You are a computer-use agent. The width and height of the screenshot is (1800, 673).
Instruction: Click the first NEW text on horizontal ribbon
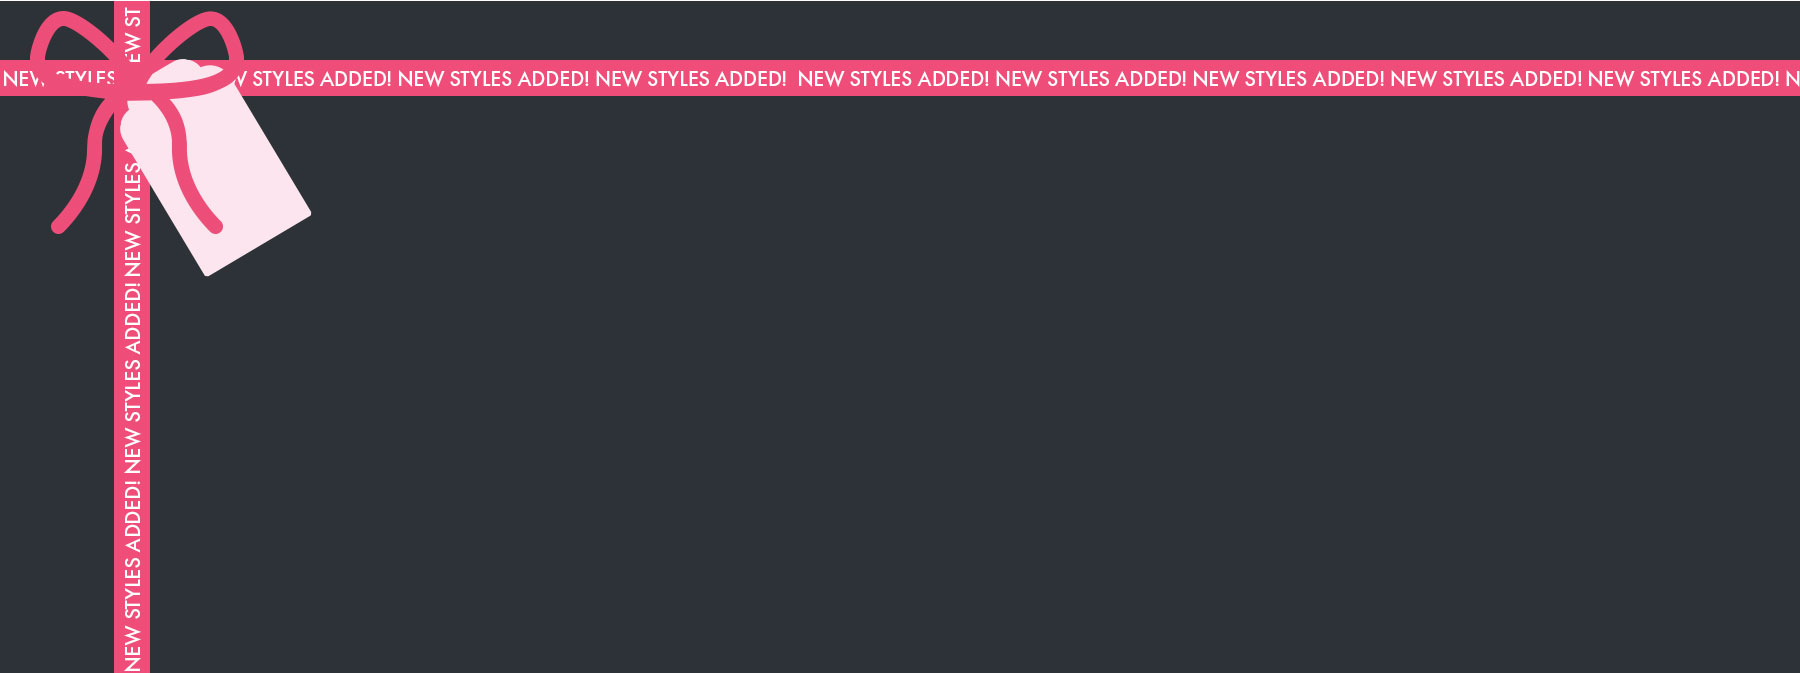[22, 79]
